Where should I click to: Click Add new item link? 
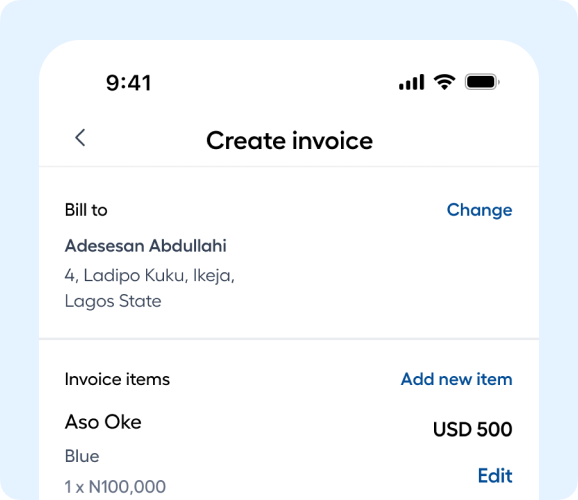(x=456, y=379)
